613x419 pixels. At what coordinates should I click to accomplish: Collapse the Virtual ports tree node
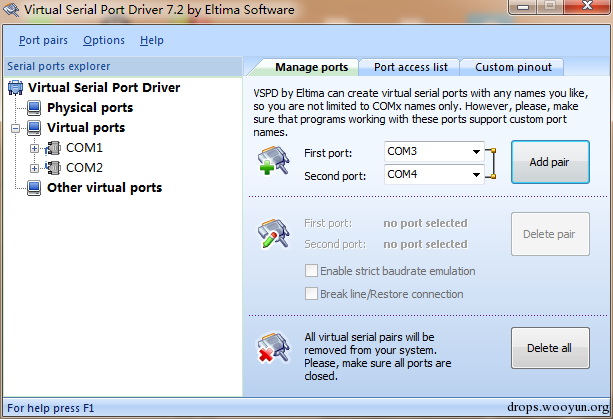tap(16, 128)
